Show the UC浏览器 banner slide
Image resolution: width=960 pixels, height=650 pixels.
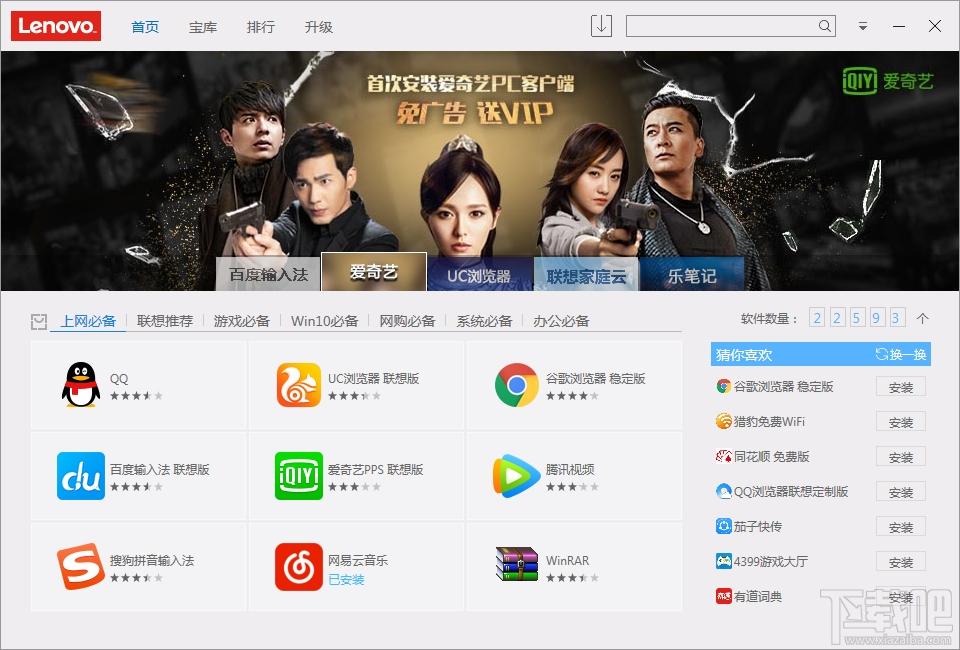point(478,275)
